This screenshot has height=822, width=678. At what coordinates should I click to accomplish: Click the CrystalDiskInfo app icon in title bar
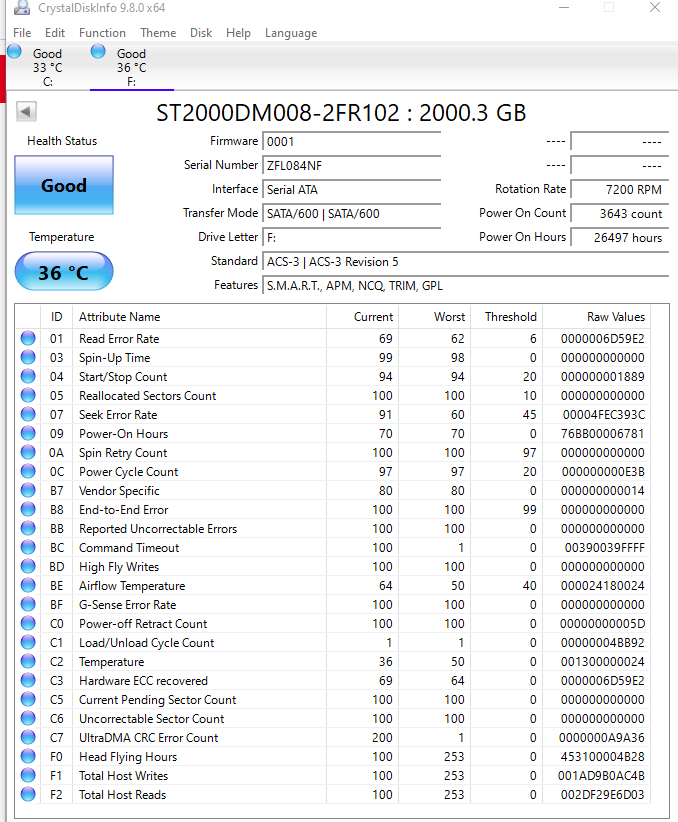point(21,7)
